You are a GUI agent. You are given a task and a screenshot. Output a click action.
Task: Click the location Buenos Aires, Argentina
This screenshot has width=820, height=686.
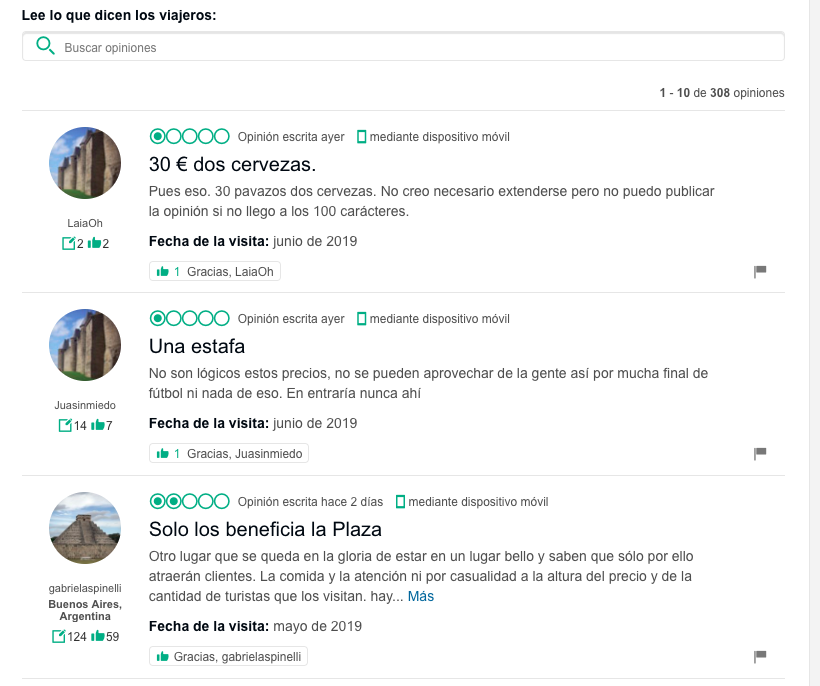click(85, 610)
